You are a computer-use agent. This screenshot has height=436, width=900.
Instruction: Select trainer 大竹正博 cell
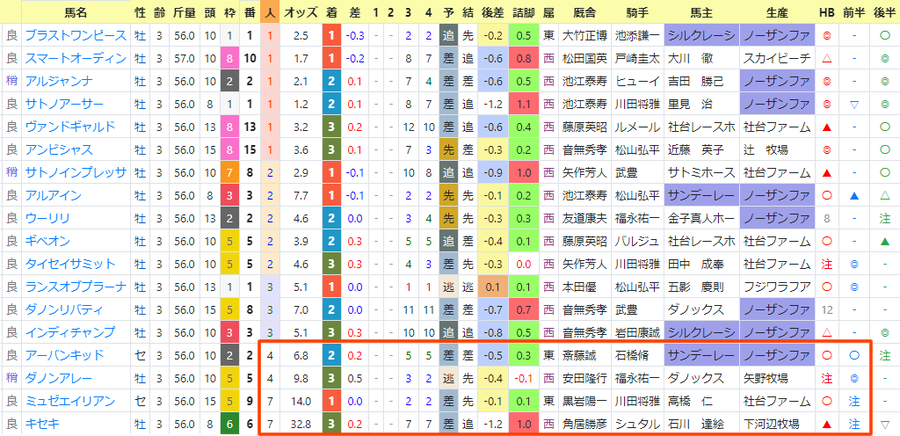click(x=584, y=36)
